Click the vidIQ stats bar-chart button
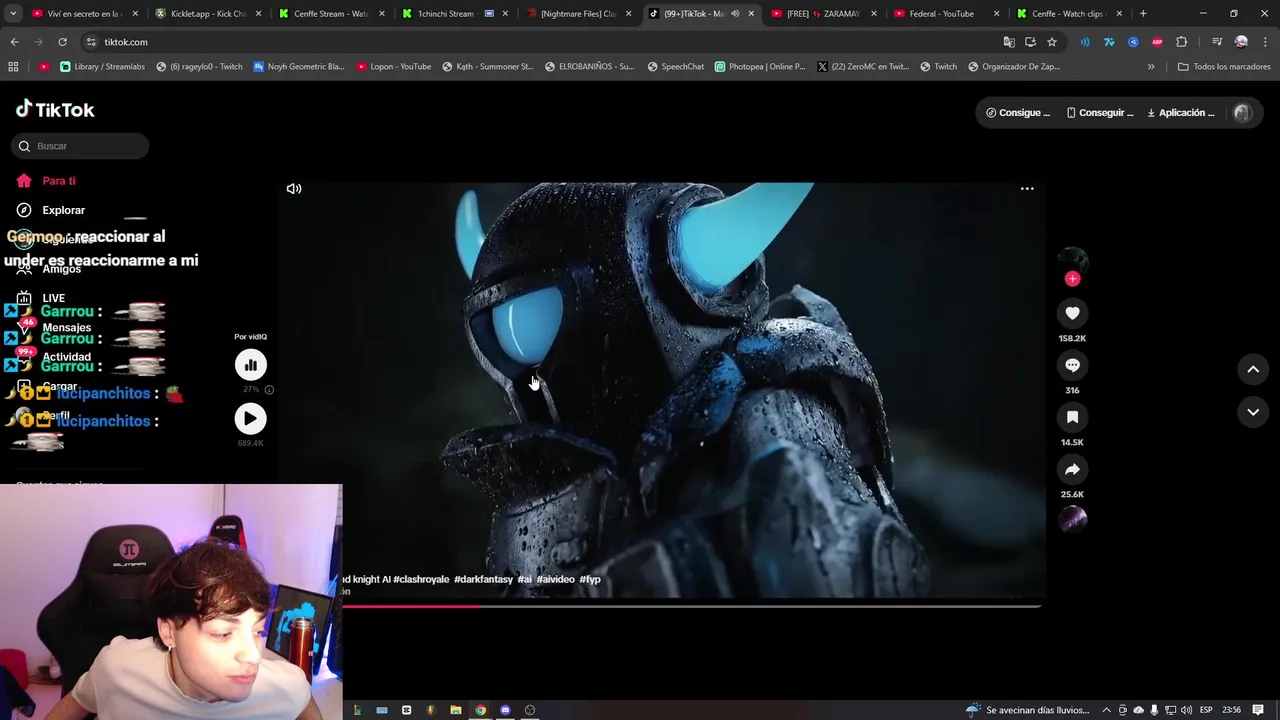Screen dimensions: 1280x720 click(x=250, y=365)
